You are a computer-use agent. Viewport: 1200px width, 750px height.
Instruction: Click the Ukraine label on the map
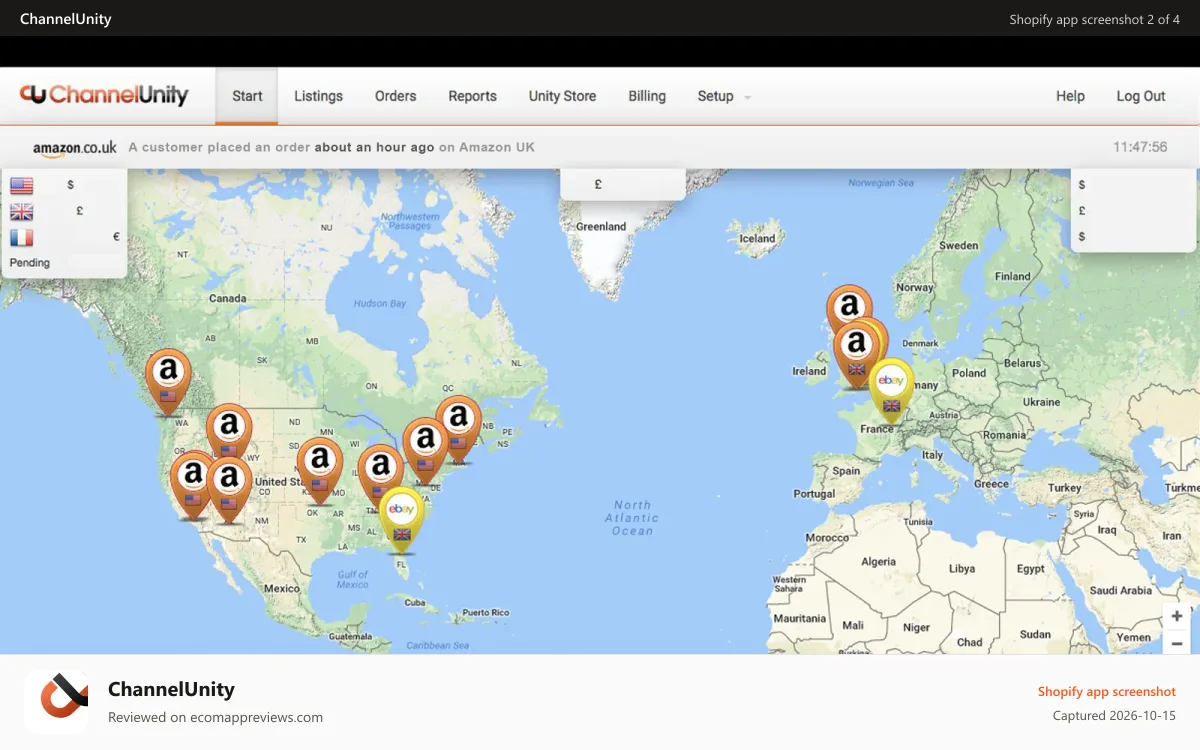coord(1042,402)
